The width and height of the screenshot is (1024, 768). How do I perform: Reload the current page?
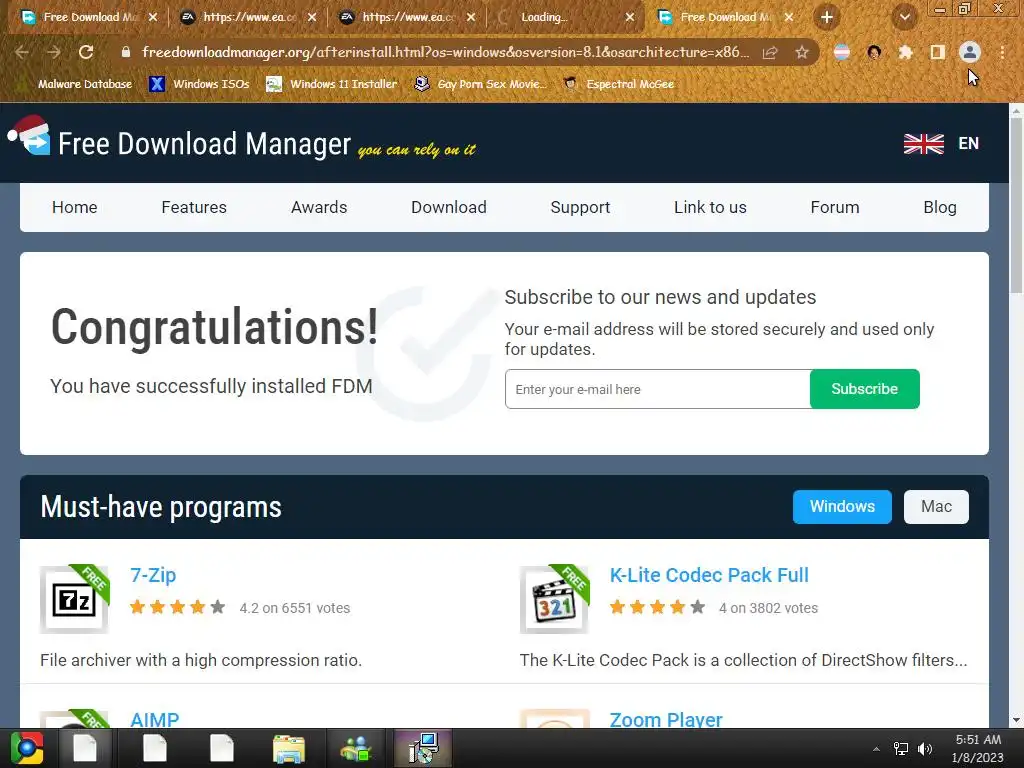tap(86, 52)
